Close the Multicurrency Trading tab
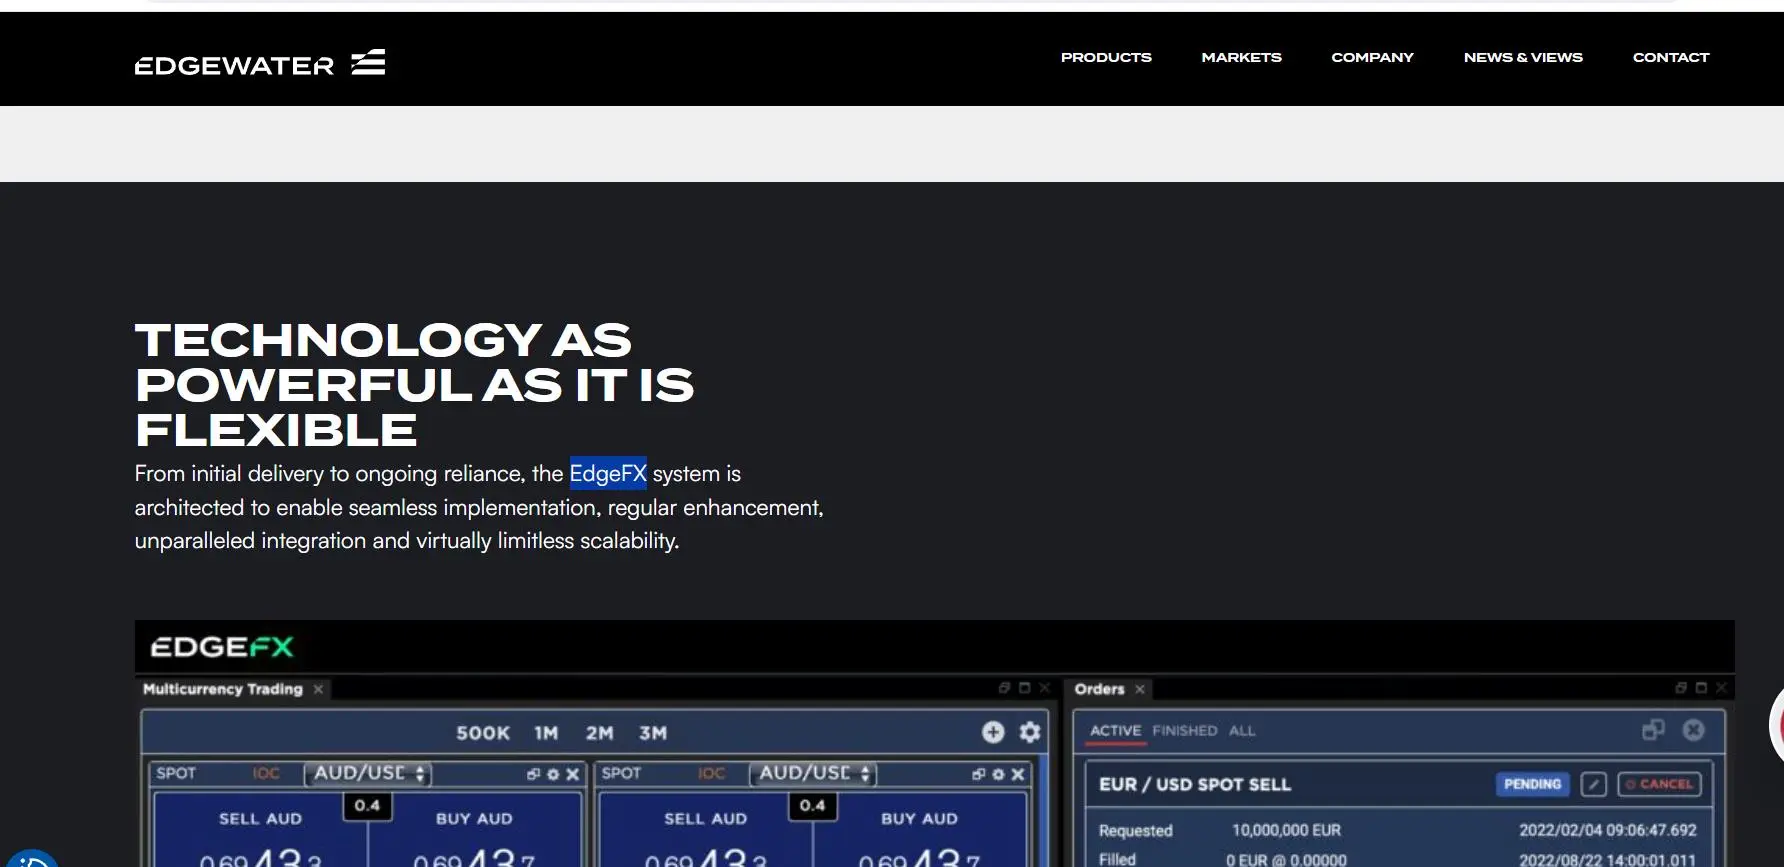Image resolution: width=1784 pixels, height=867 pixels. point(318,689)
